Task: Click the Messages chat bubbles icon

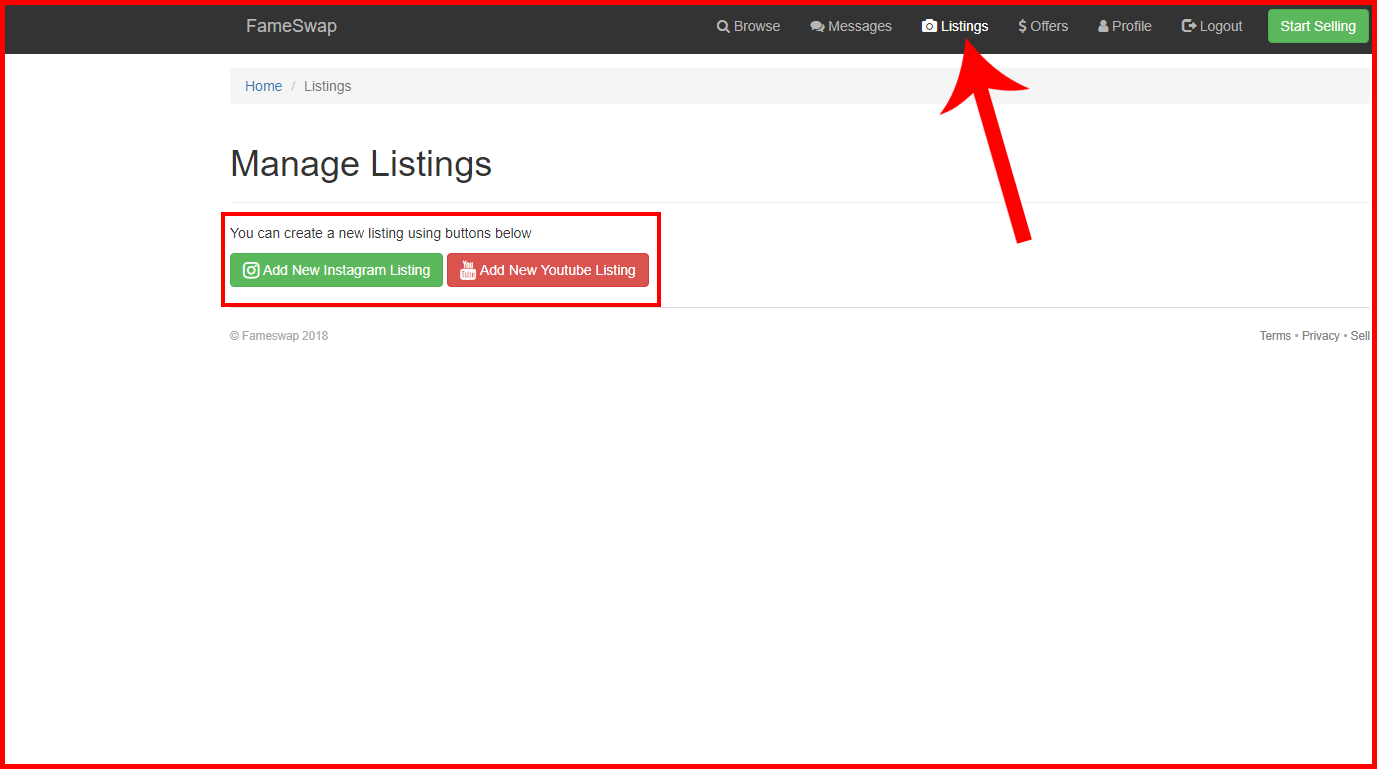Action: coord(817,26)
